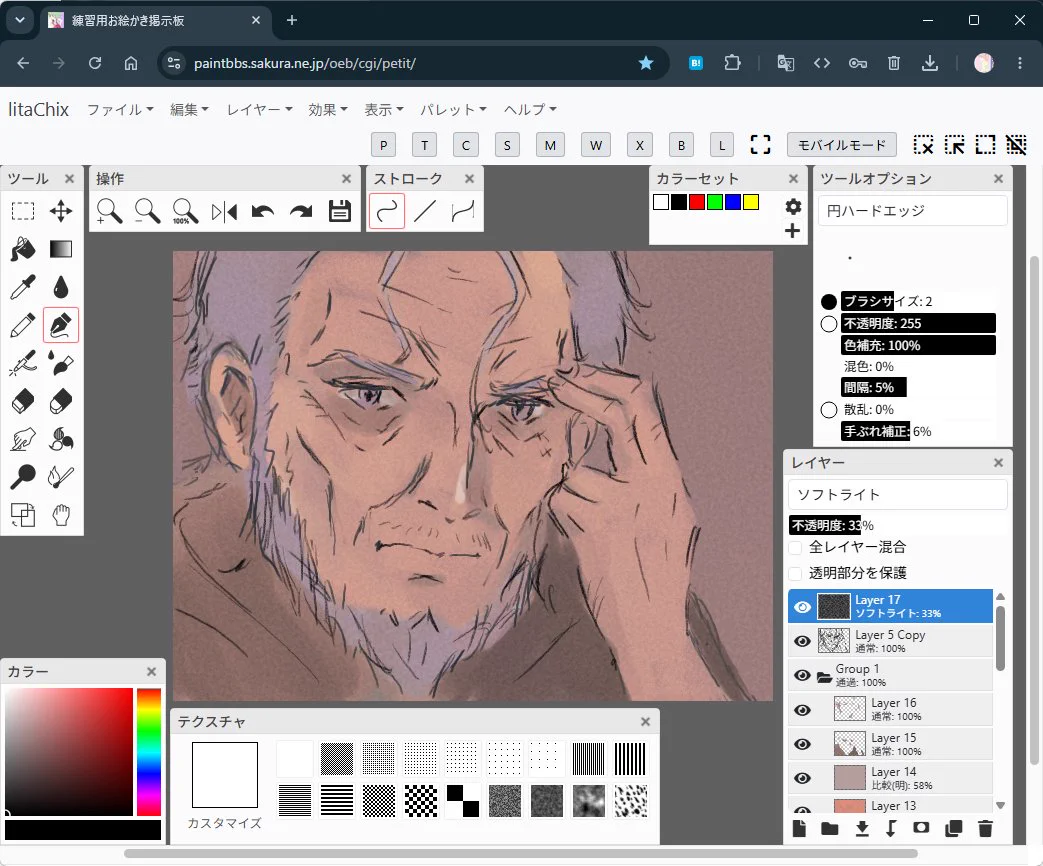The height and width of the screenshot is (866, 1043).
Task: Adjust the 不透明度: 255 slider
Action: (918, 324)
